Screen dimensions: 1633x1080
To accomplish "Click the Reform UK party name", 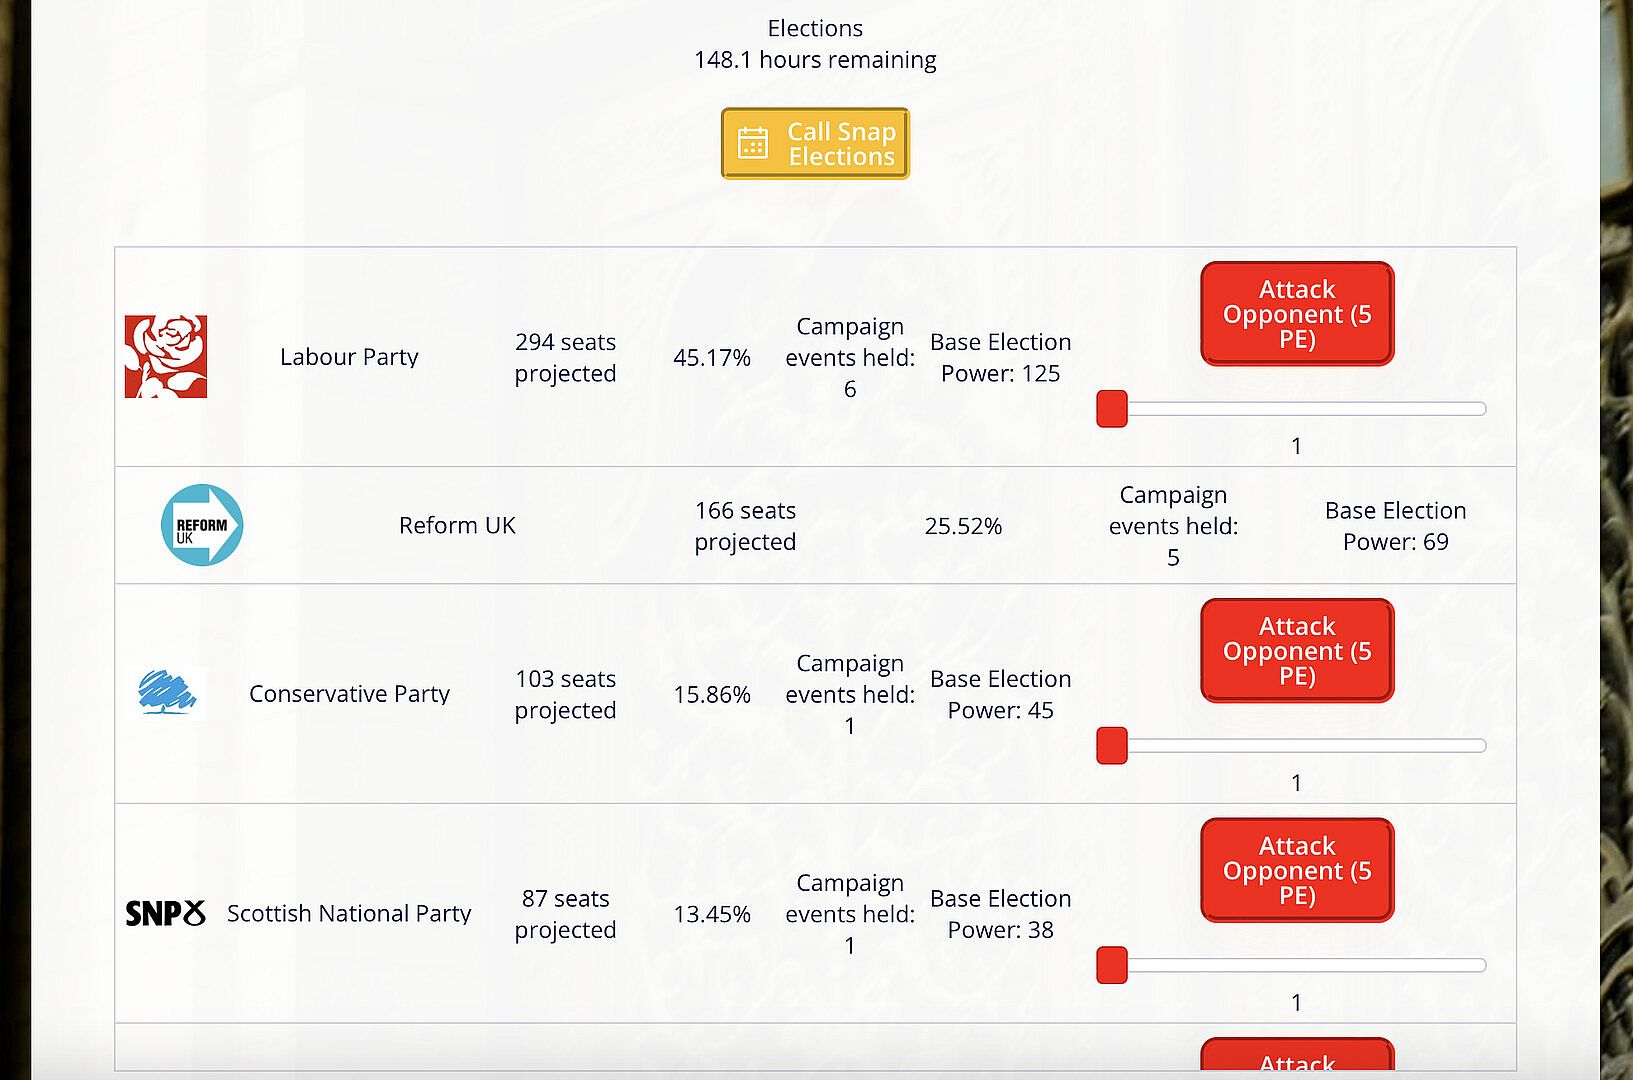I will [457, 526].
